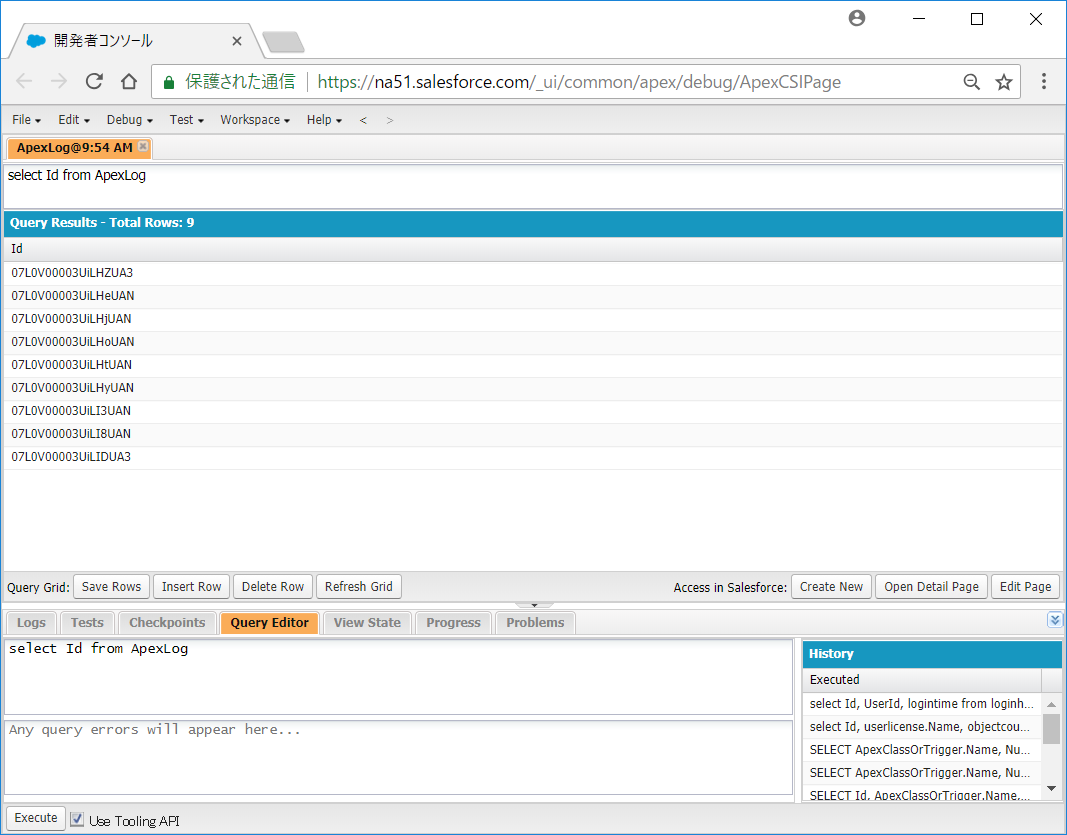Click the Query Results header bar
Image resolution: width=1067 pixels, height=835 pixels.
(533, 223)
